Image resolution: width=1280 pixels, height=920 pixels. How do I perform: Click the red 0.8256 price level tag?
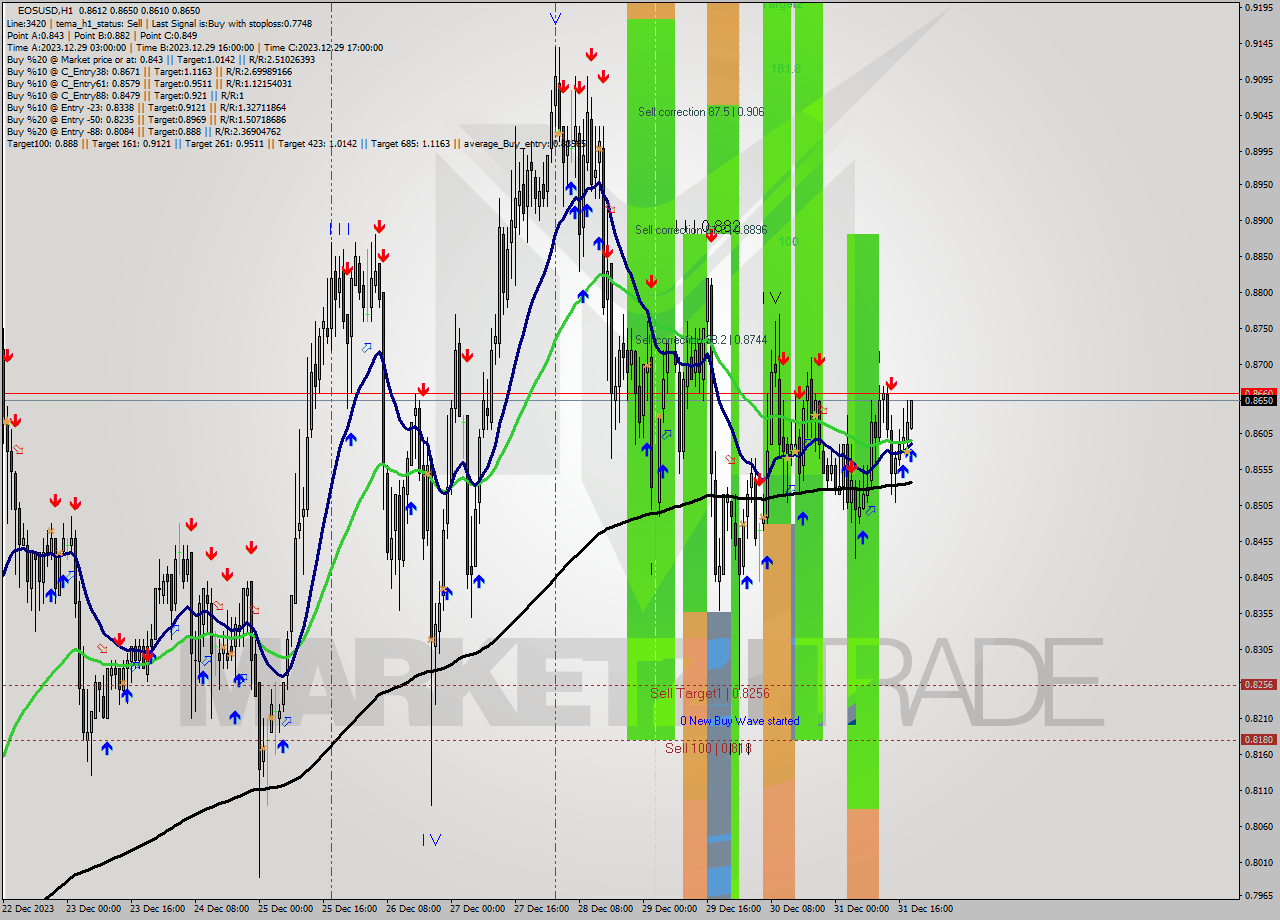(x=1258, y=685)
